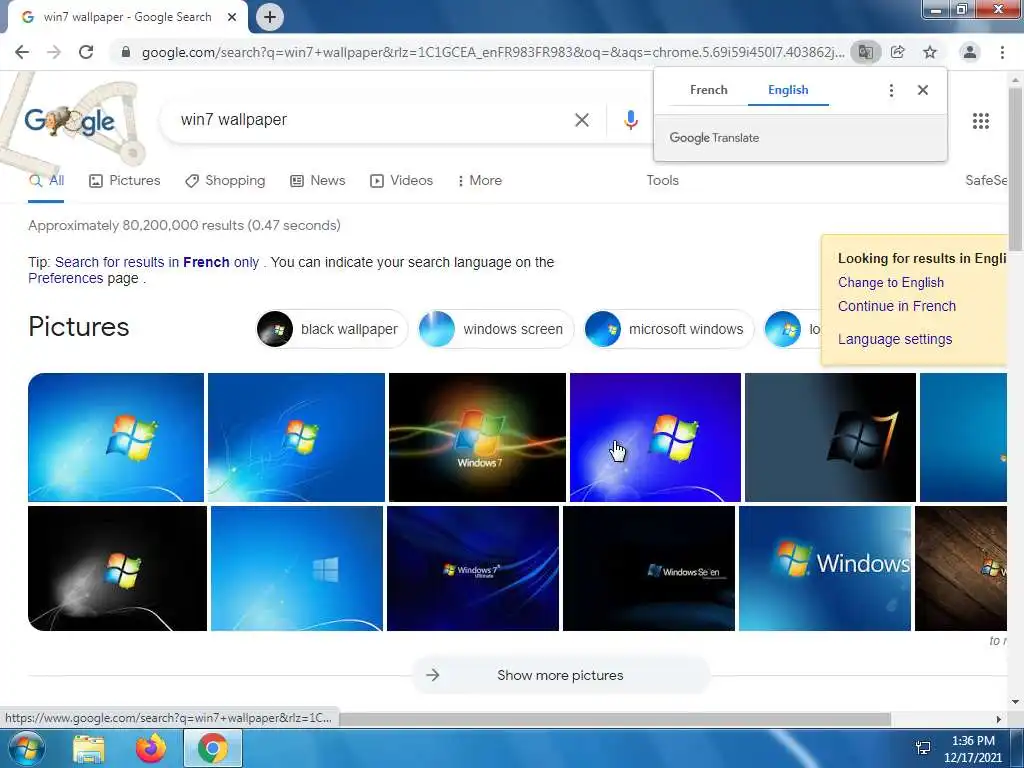Image resolution: width=1024 pixels, height=768 pixels.
Task: Close the win7 wallpaper tab
Action: click(x=232, y=17)
